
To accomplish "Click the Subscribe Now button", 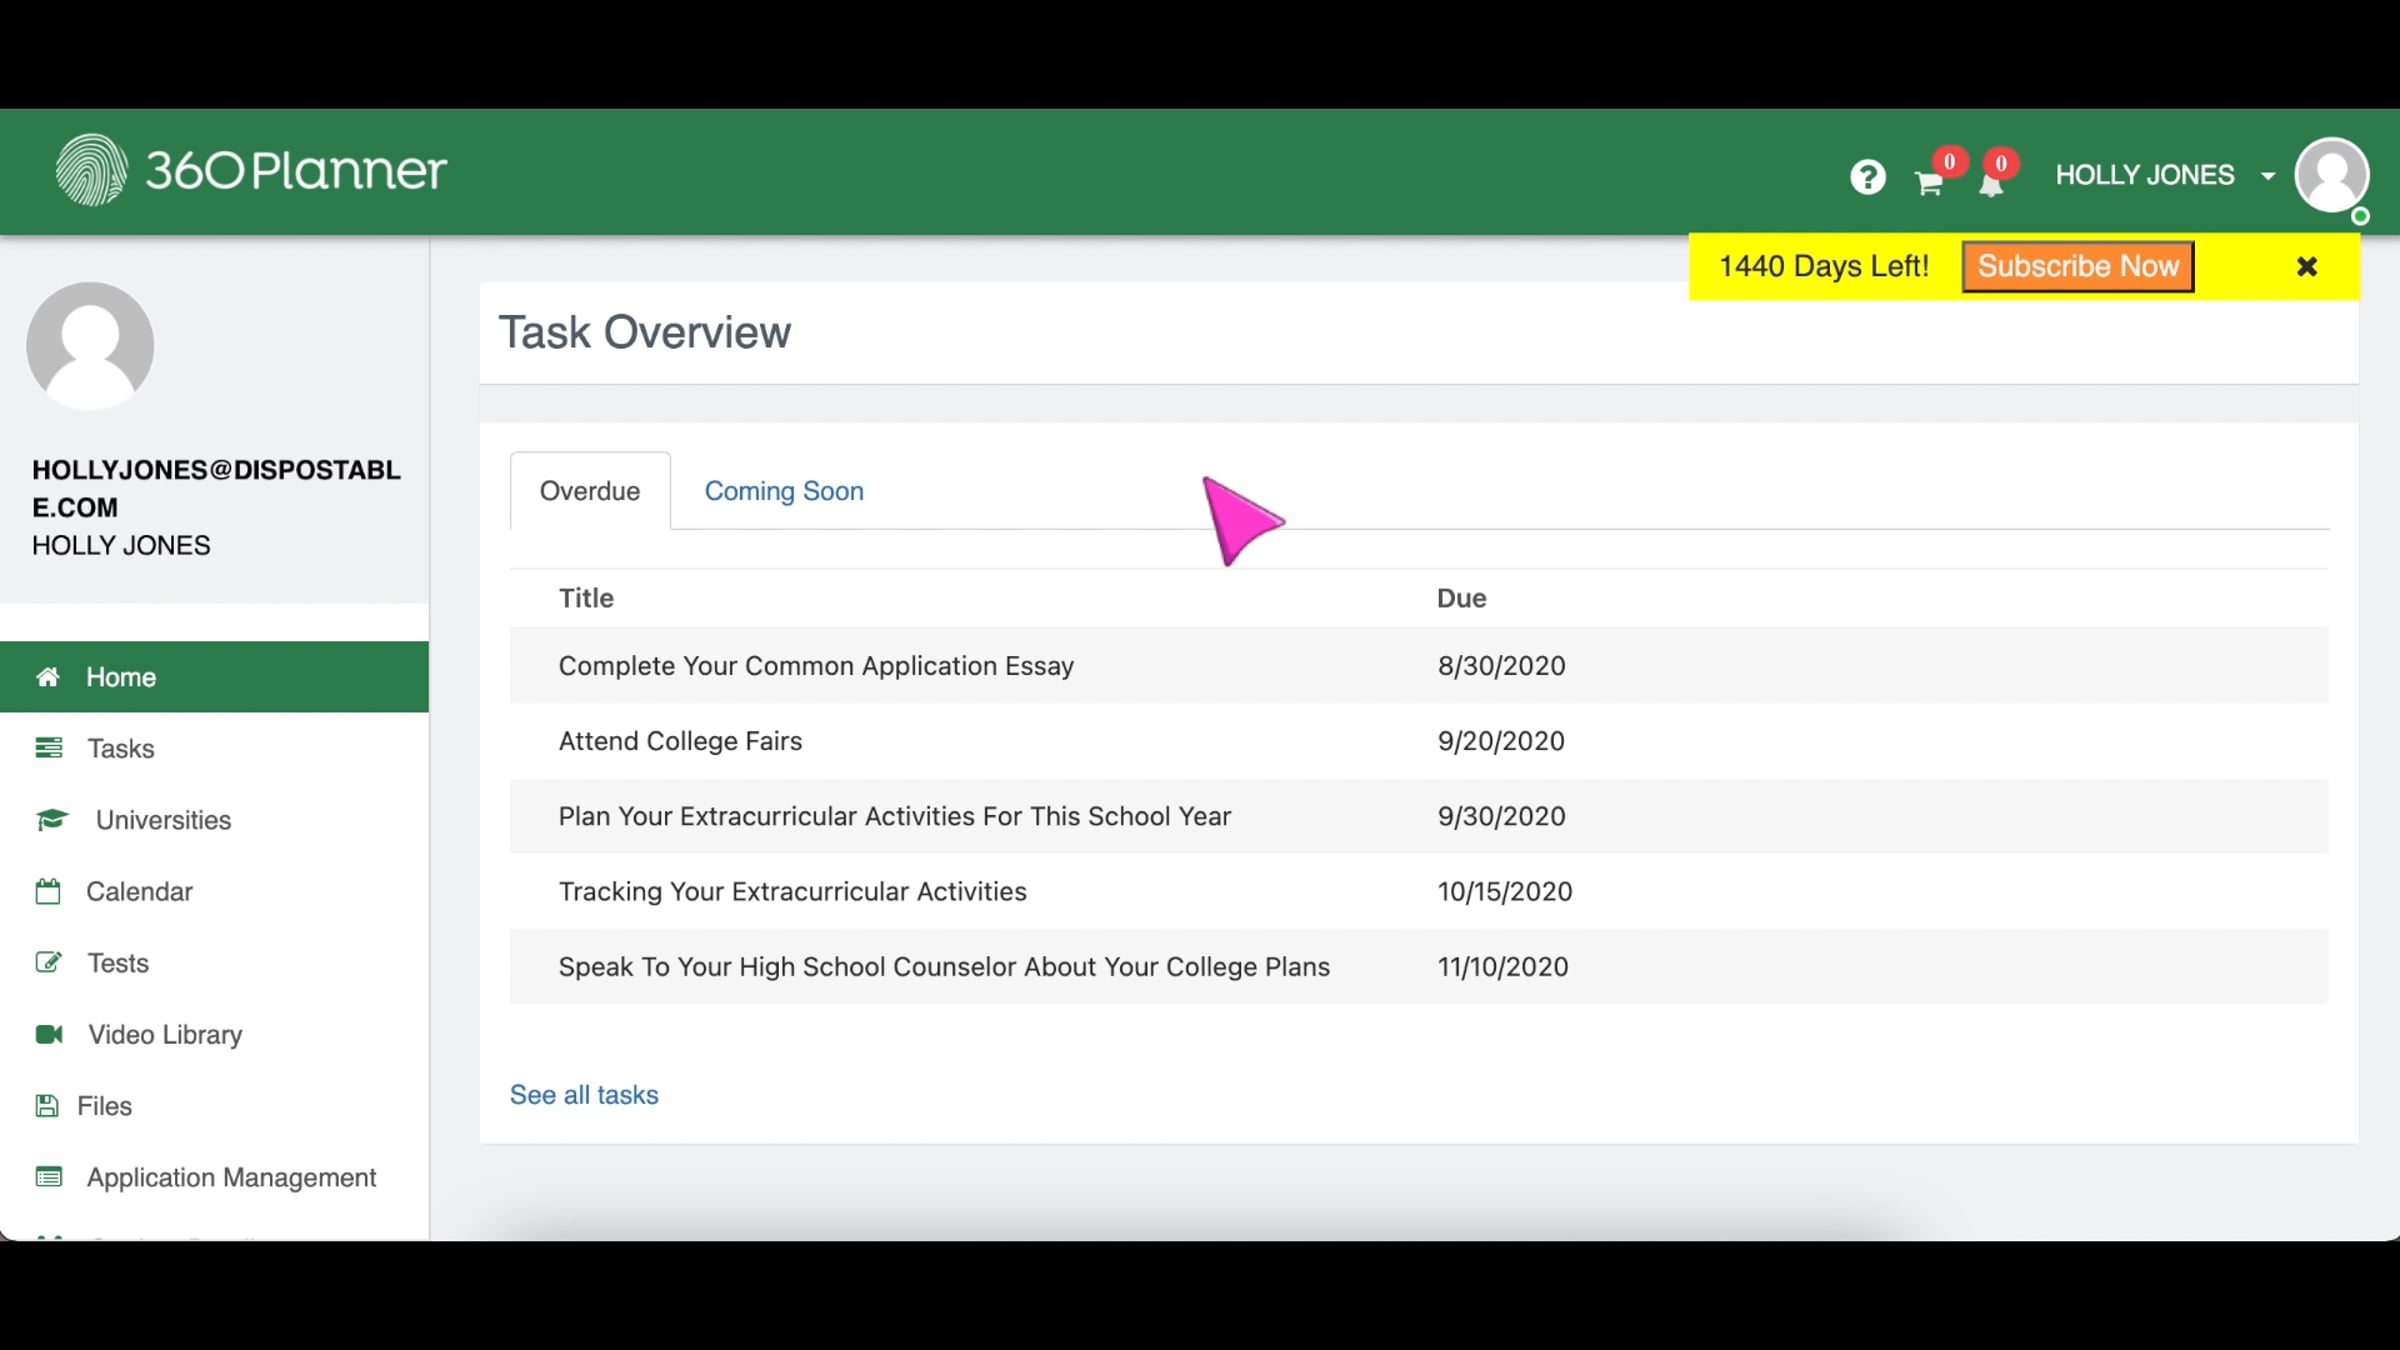I will tap(2078, 267).
